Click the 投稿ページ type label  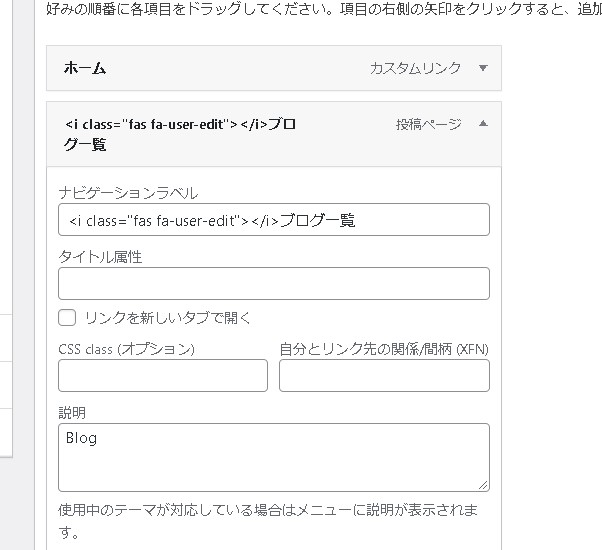(428, 124)
